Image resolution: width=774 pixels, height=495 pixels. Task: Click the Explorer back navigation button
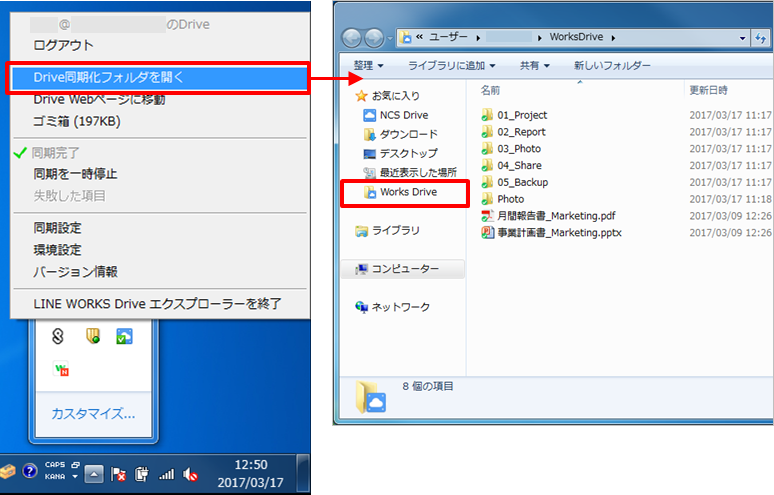coord(353,38)
